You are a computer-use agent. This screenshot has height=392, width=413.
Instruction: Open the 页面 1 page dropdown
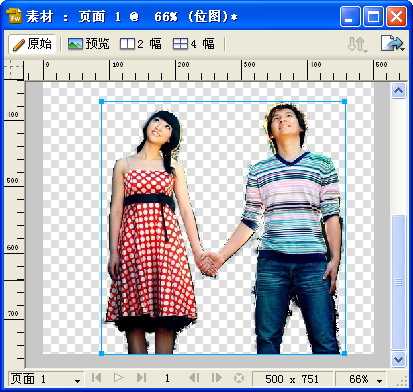(45, 379)
